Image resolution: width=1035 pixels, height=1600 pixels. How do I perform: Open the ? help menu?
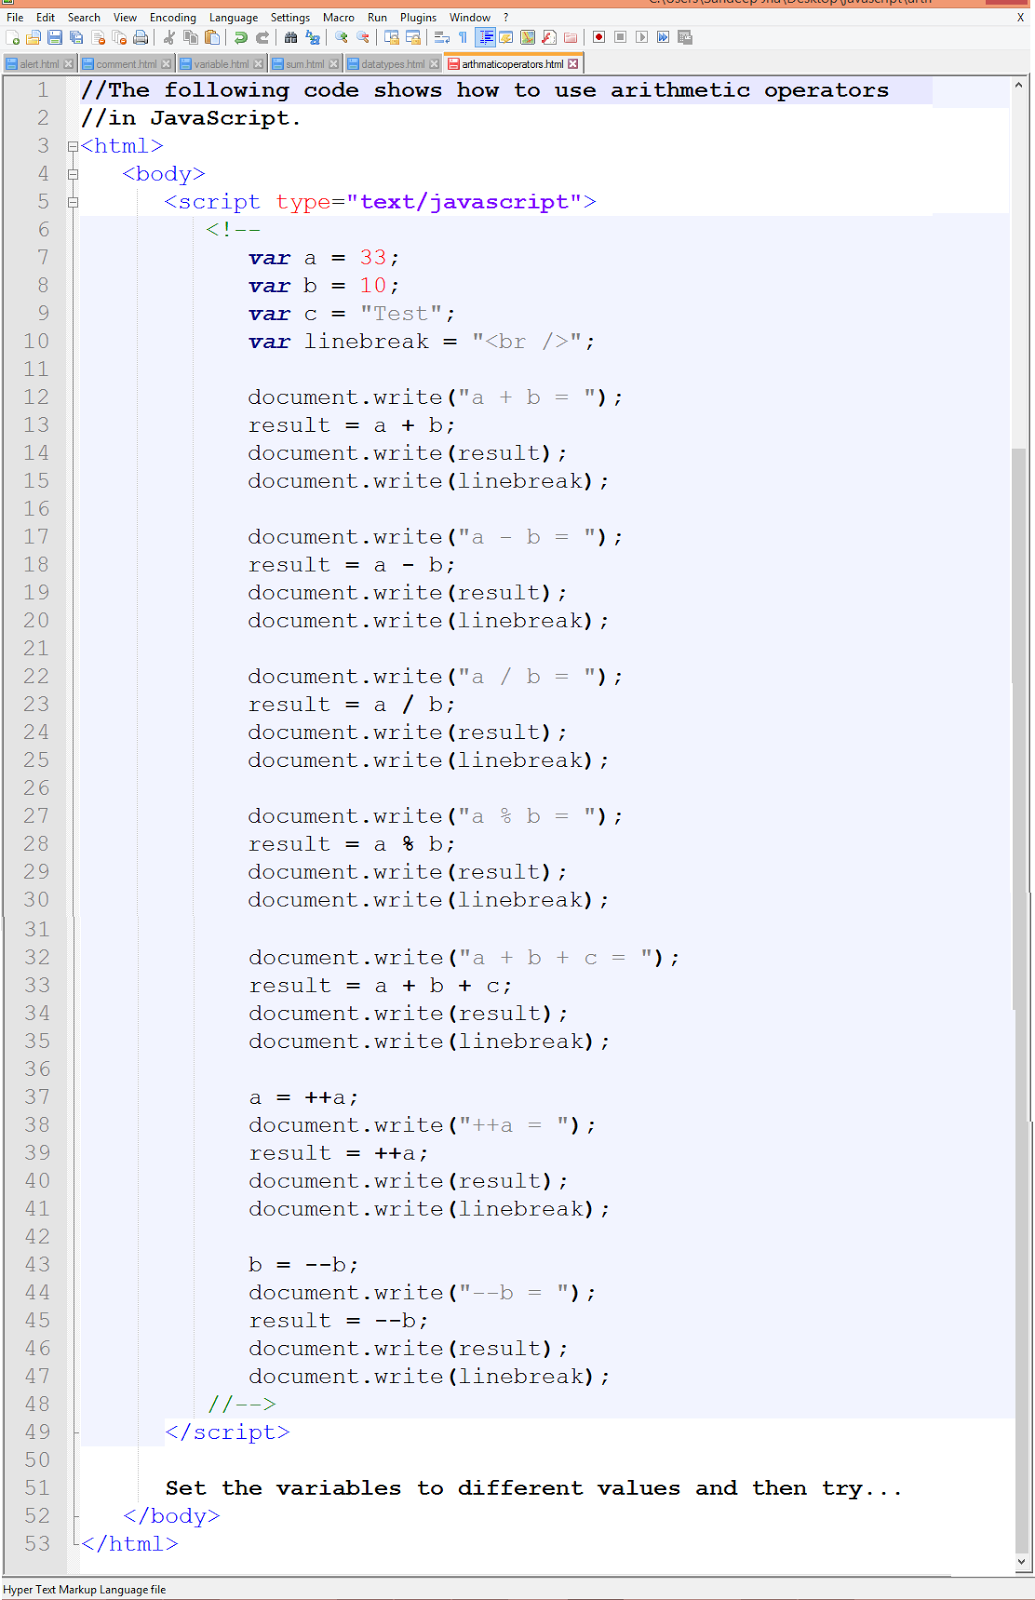pyautogui.click(x=506, y=17)
